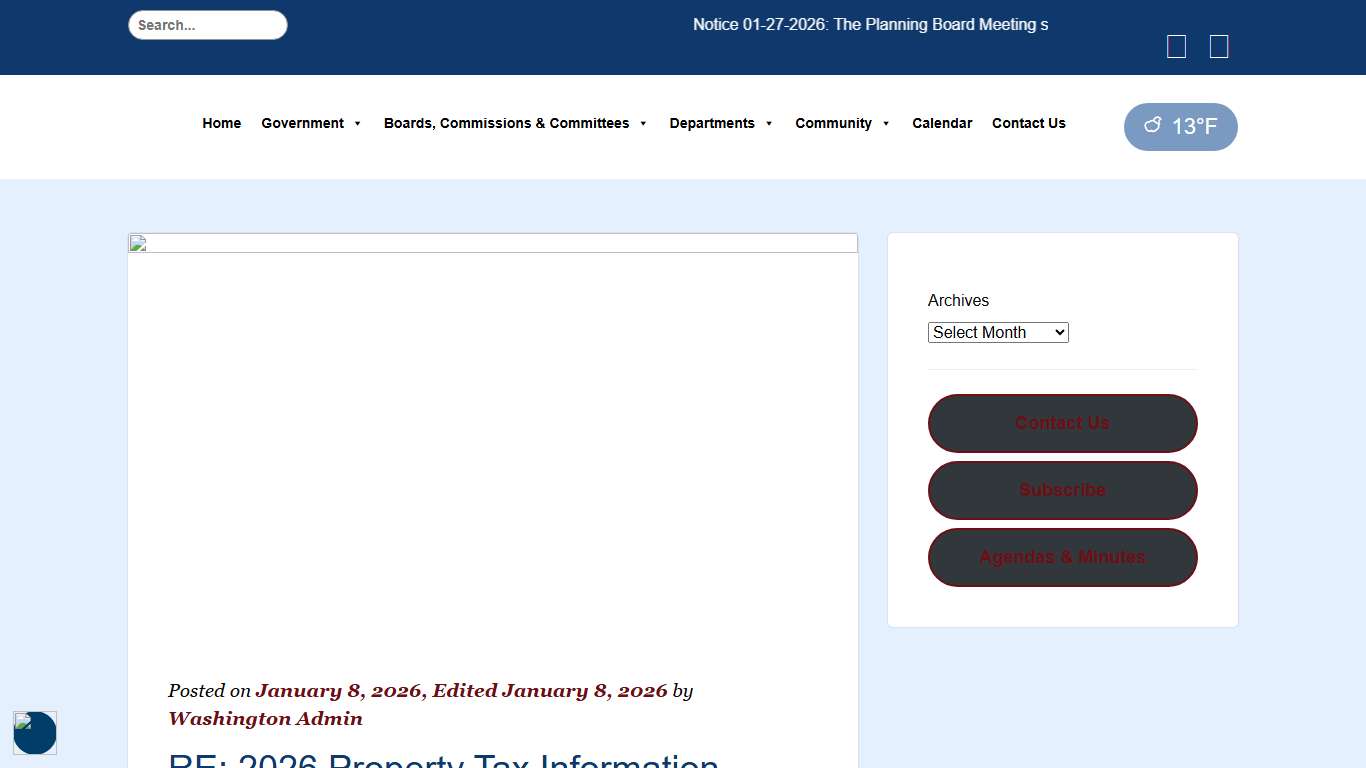Open the Archives Select Month dropdown
The height and width of the screenshot is (768, 1366).
point(998,332)
